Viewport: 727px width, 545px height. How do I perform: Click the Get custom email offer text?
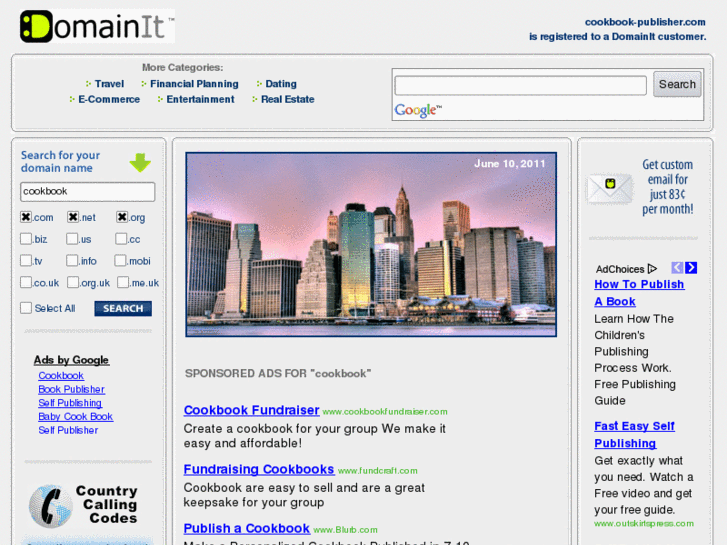(x=668, y=187)
